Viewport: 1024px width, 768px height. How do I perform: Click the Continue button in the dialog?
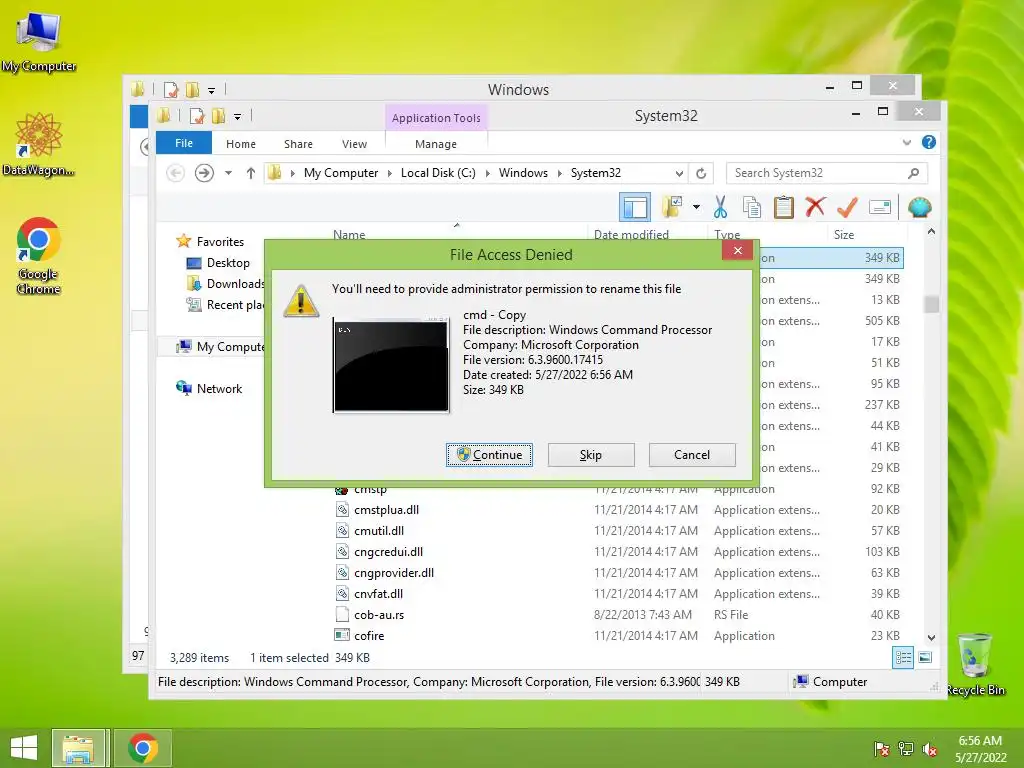coord(489,455)
